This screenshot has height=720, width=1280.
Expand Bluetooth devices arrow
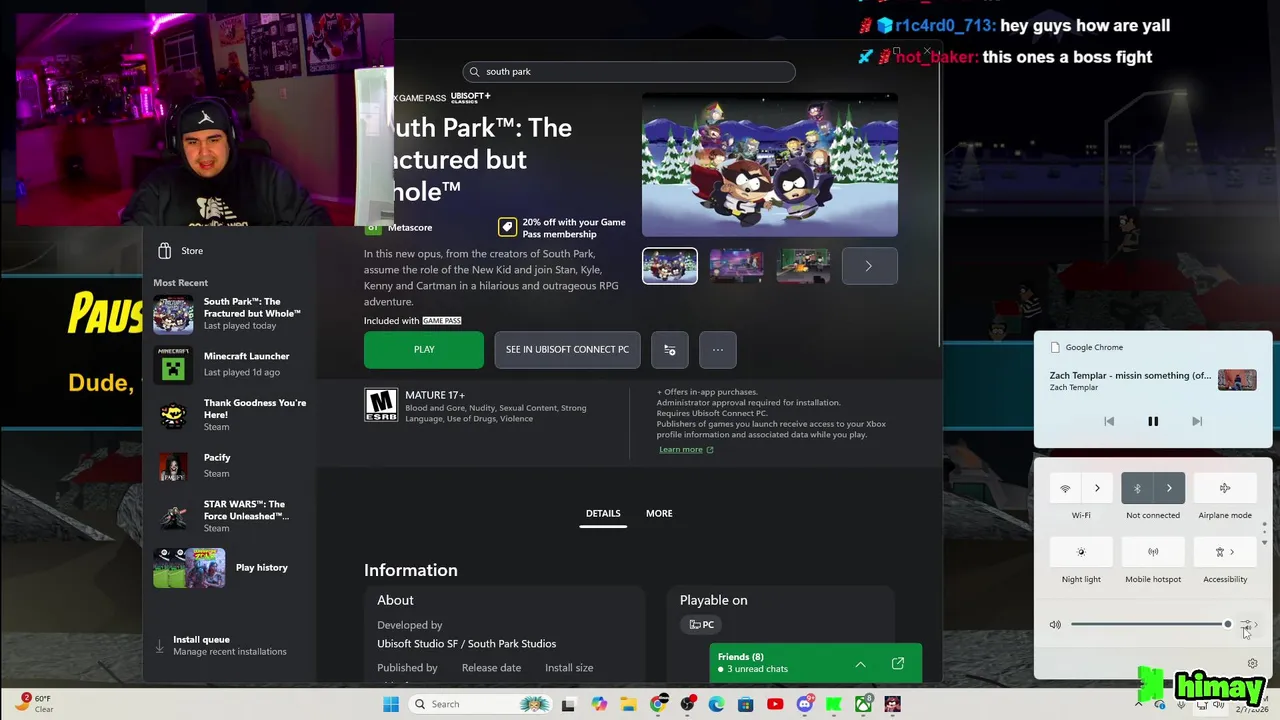[1169, 488]
